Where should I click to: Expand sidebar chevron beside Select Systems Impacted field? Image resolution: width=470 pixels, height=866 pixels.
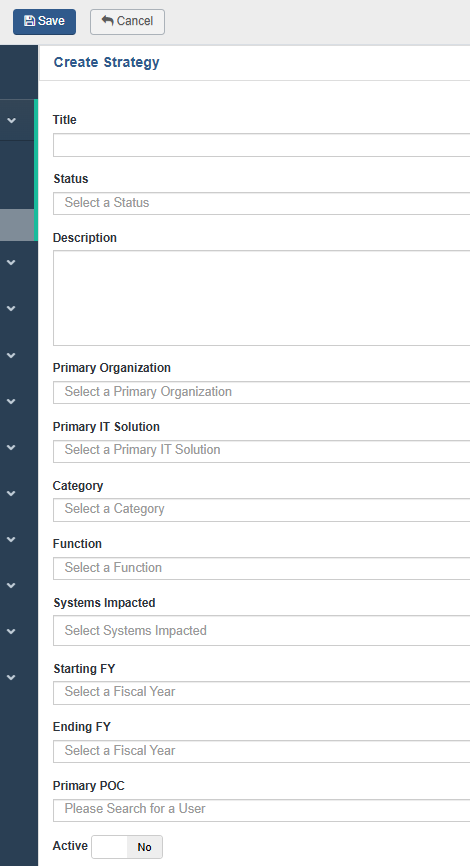point(12,631)
